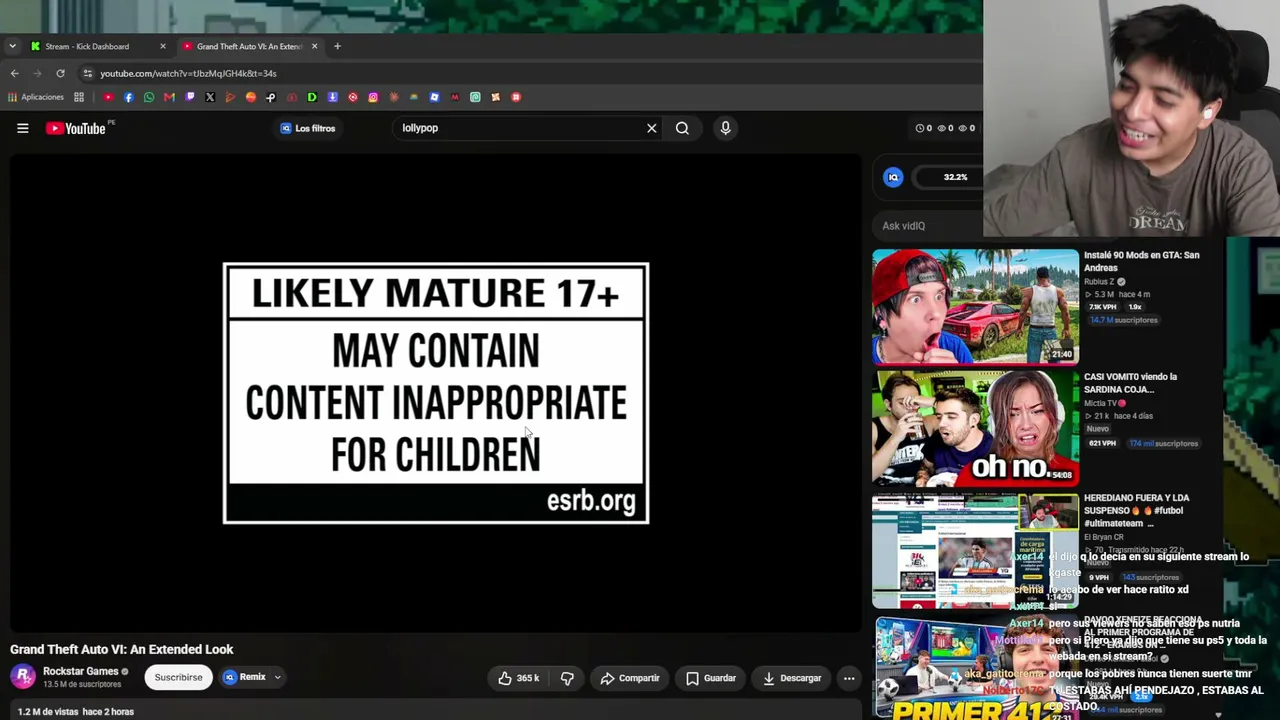This screenshot has width=1280, height=720.
Task: Open the 'Los filtros' vidIQ button
Action: pos(308,128)
